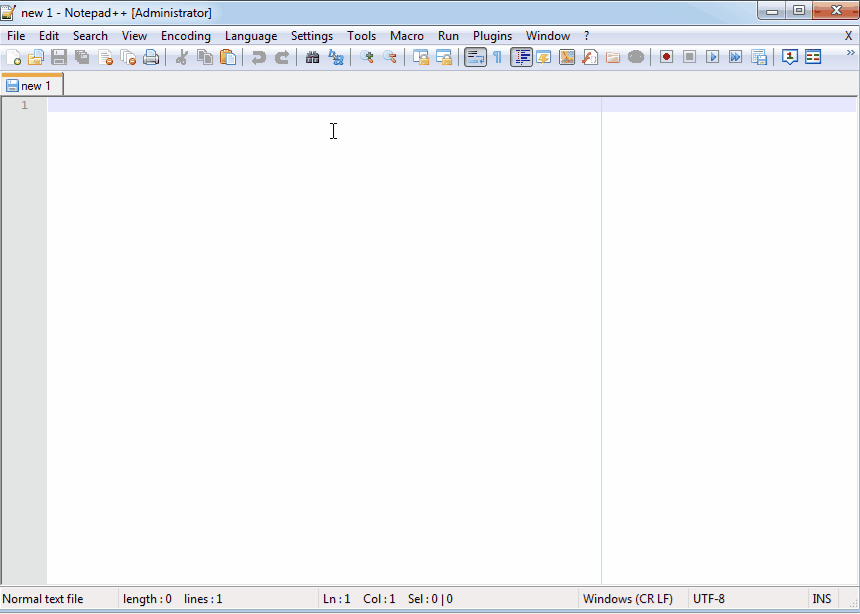This screenshot has height=614, width=860.
Task: Click the Zoom In magnifier icon
Action: click(364, 57)
